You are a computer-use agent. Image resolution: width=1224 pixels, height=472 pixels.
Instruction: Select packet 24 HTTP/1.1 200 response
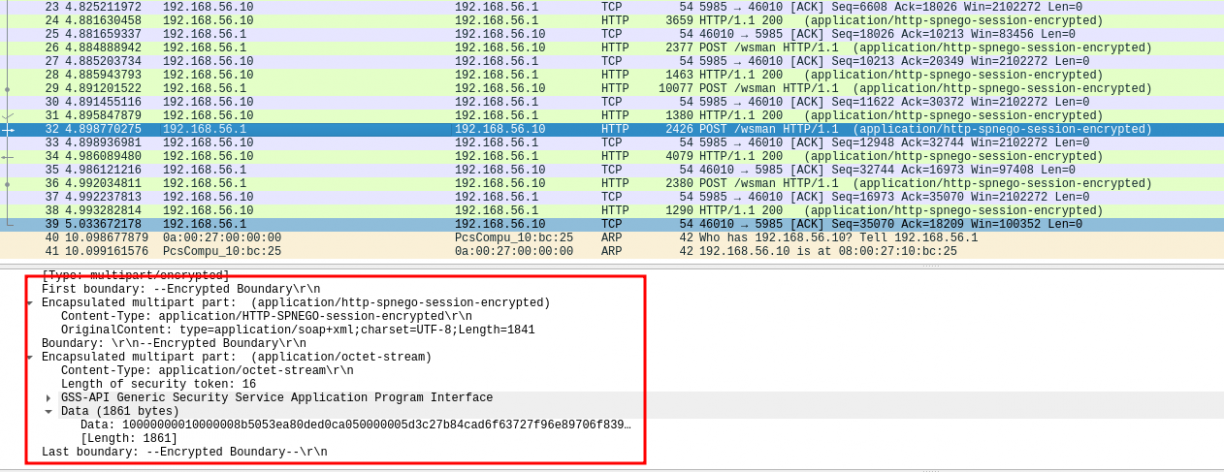point(600,20)
